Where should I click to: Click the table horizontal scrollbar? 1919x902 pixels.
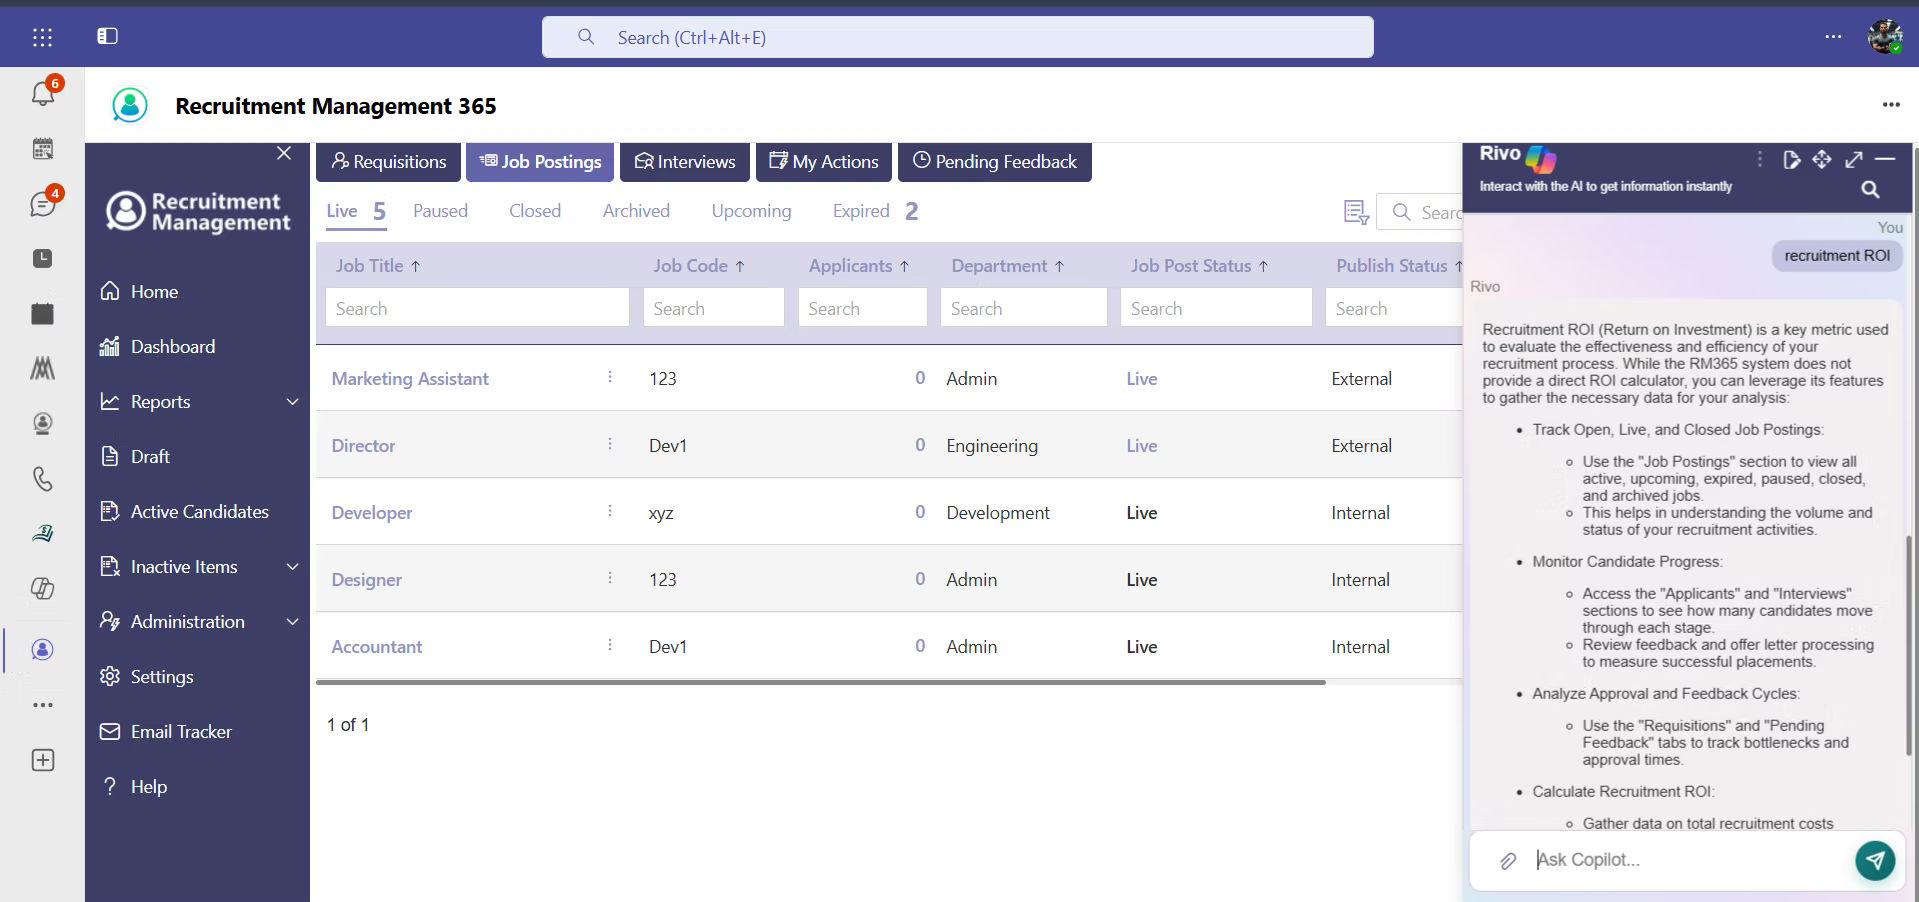820,682
